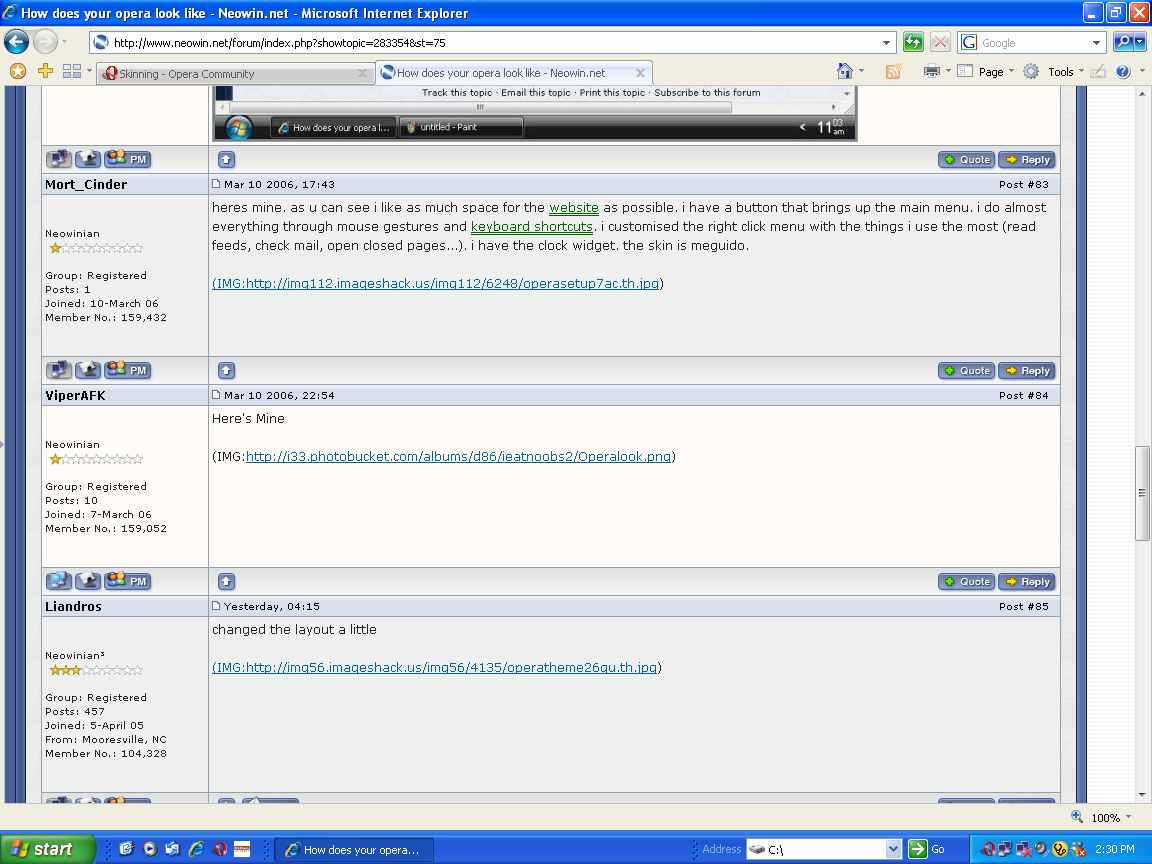Image resolution: width=1152 pixels, height=864 pixels.
Task: Click the green 'website' link in Mort_Cinder's post
Action: 574,208
